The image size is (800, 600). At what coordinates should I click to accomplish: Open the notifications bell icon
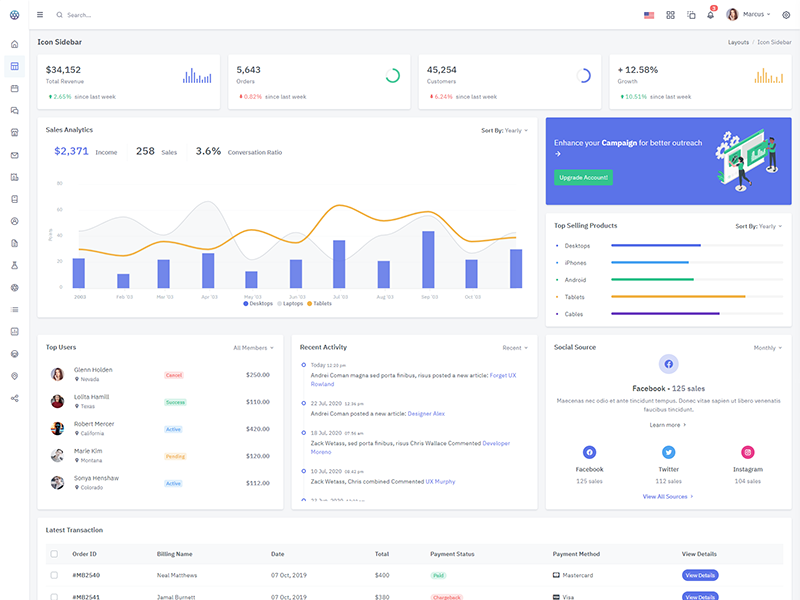(711, 15)
